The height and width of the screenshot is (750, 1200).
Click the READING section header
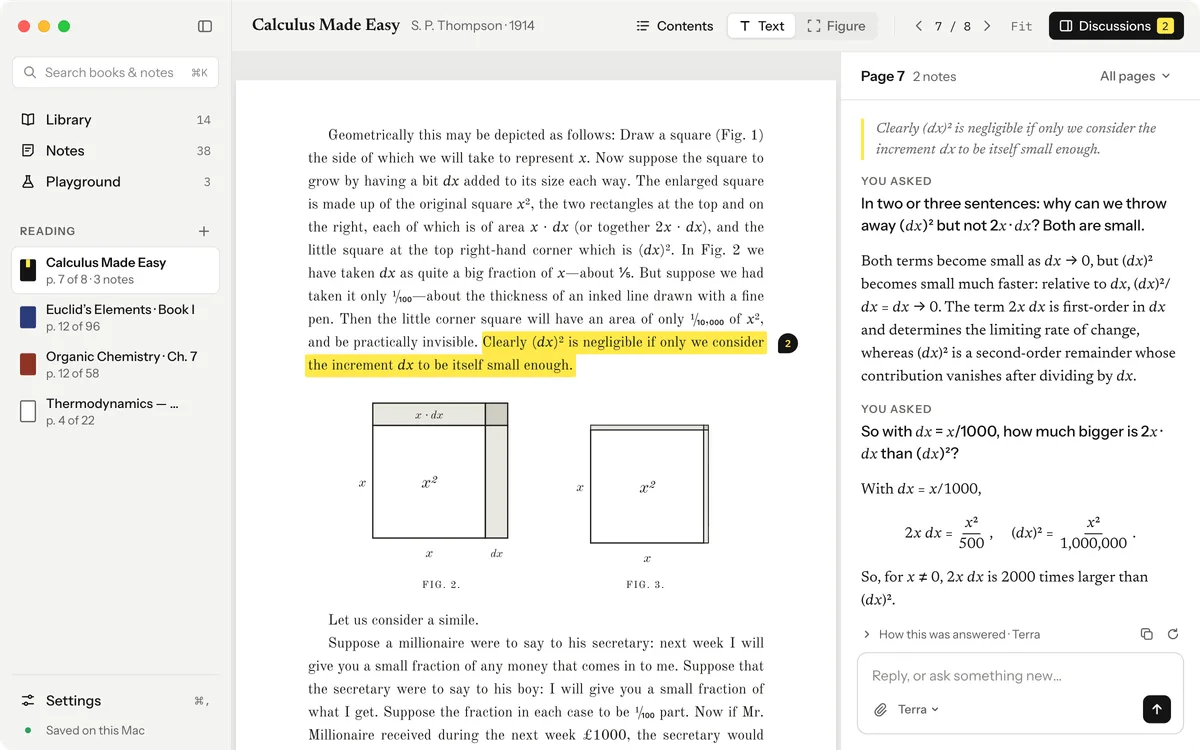pos(48,231)
